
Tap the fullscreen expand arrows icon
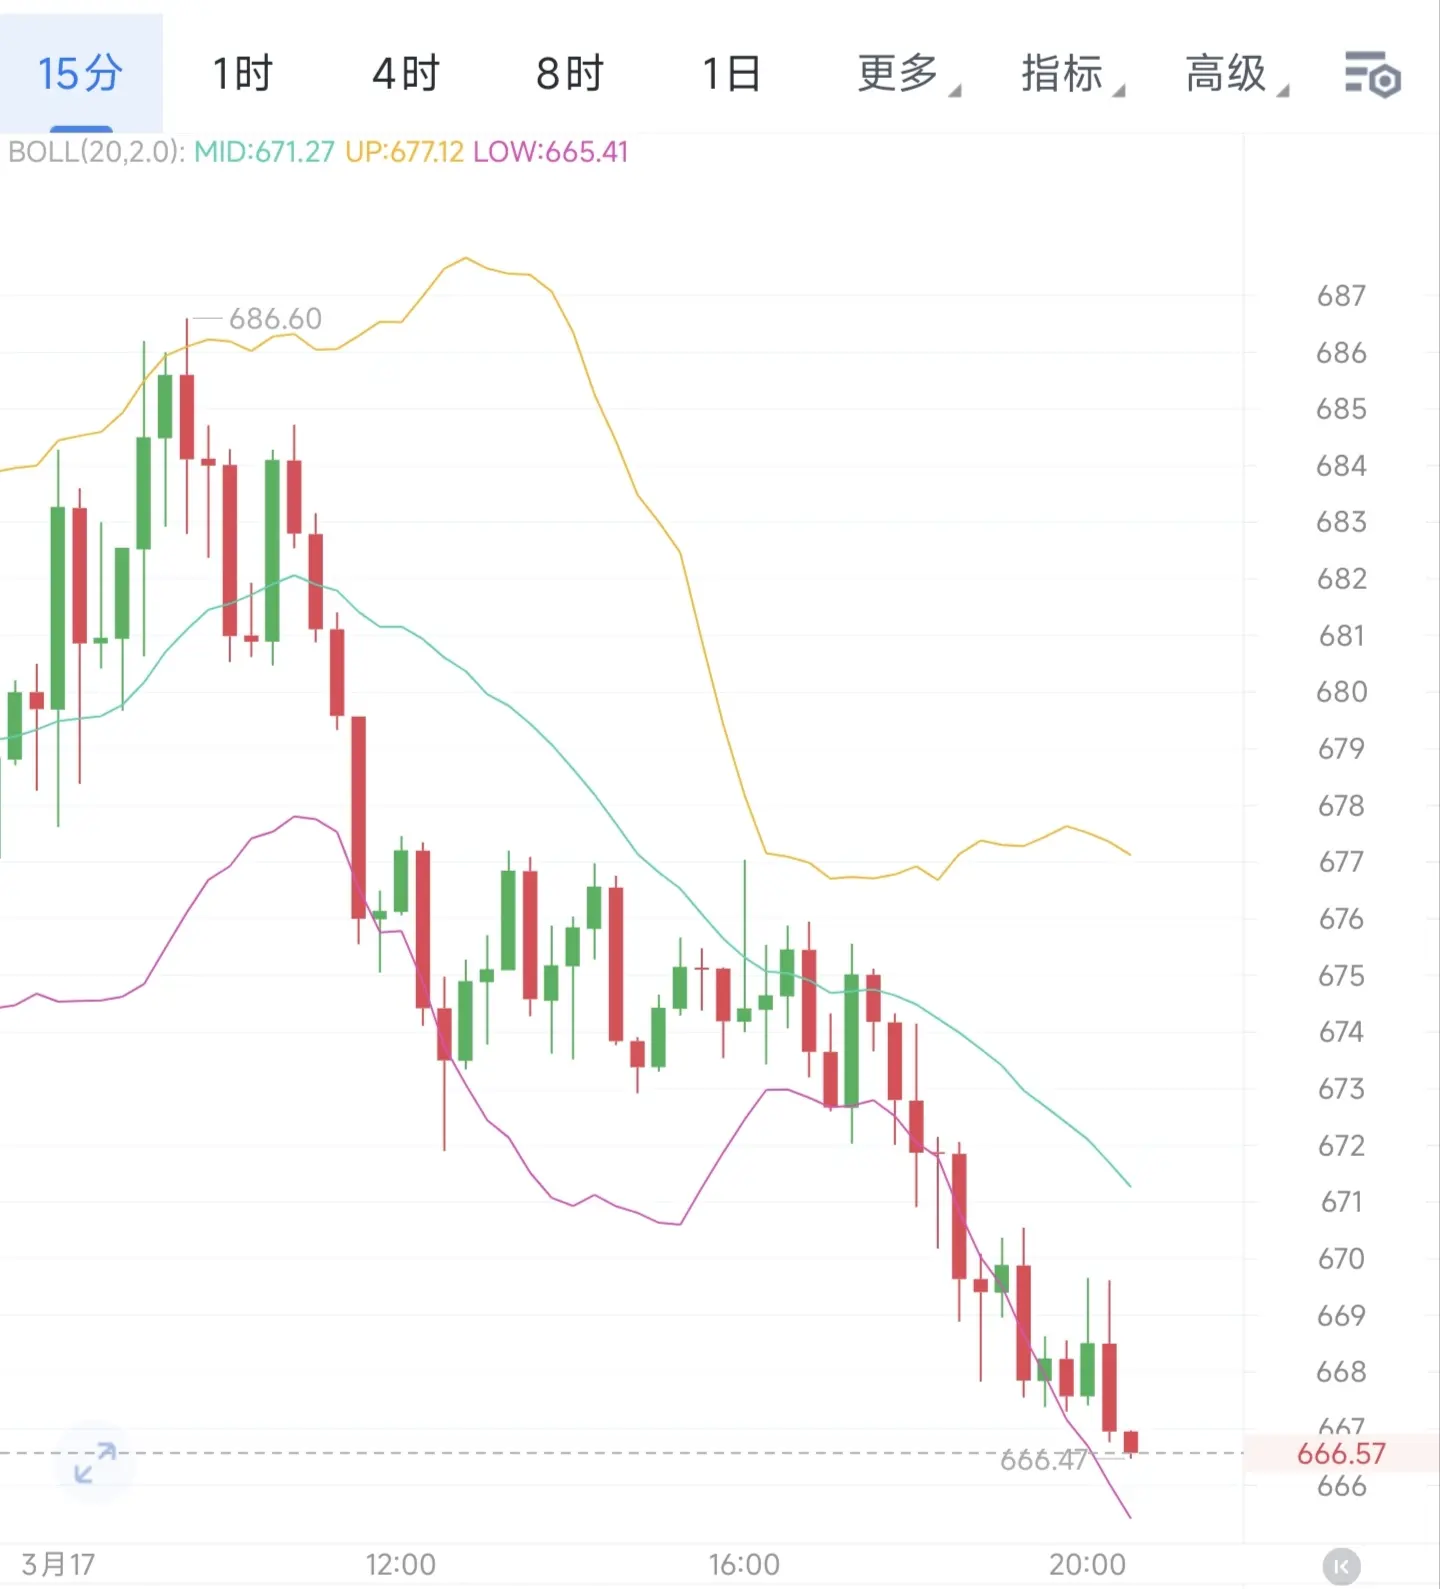click(96, 1462)
